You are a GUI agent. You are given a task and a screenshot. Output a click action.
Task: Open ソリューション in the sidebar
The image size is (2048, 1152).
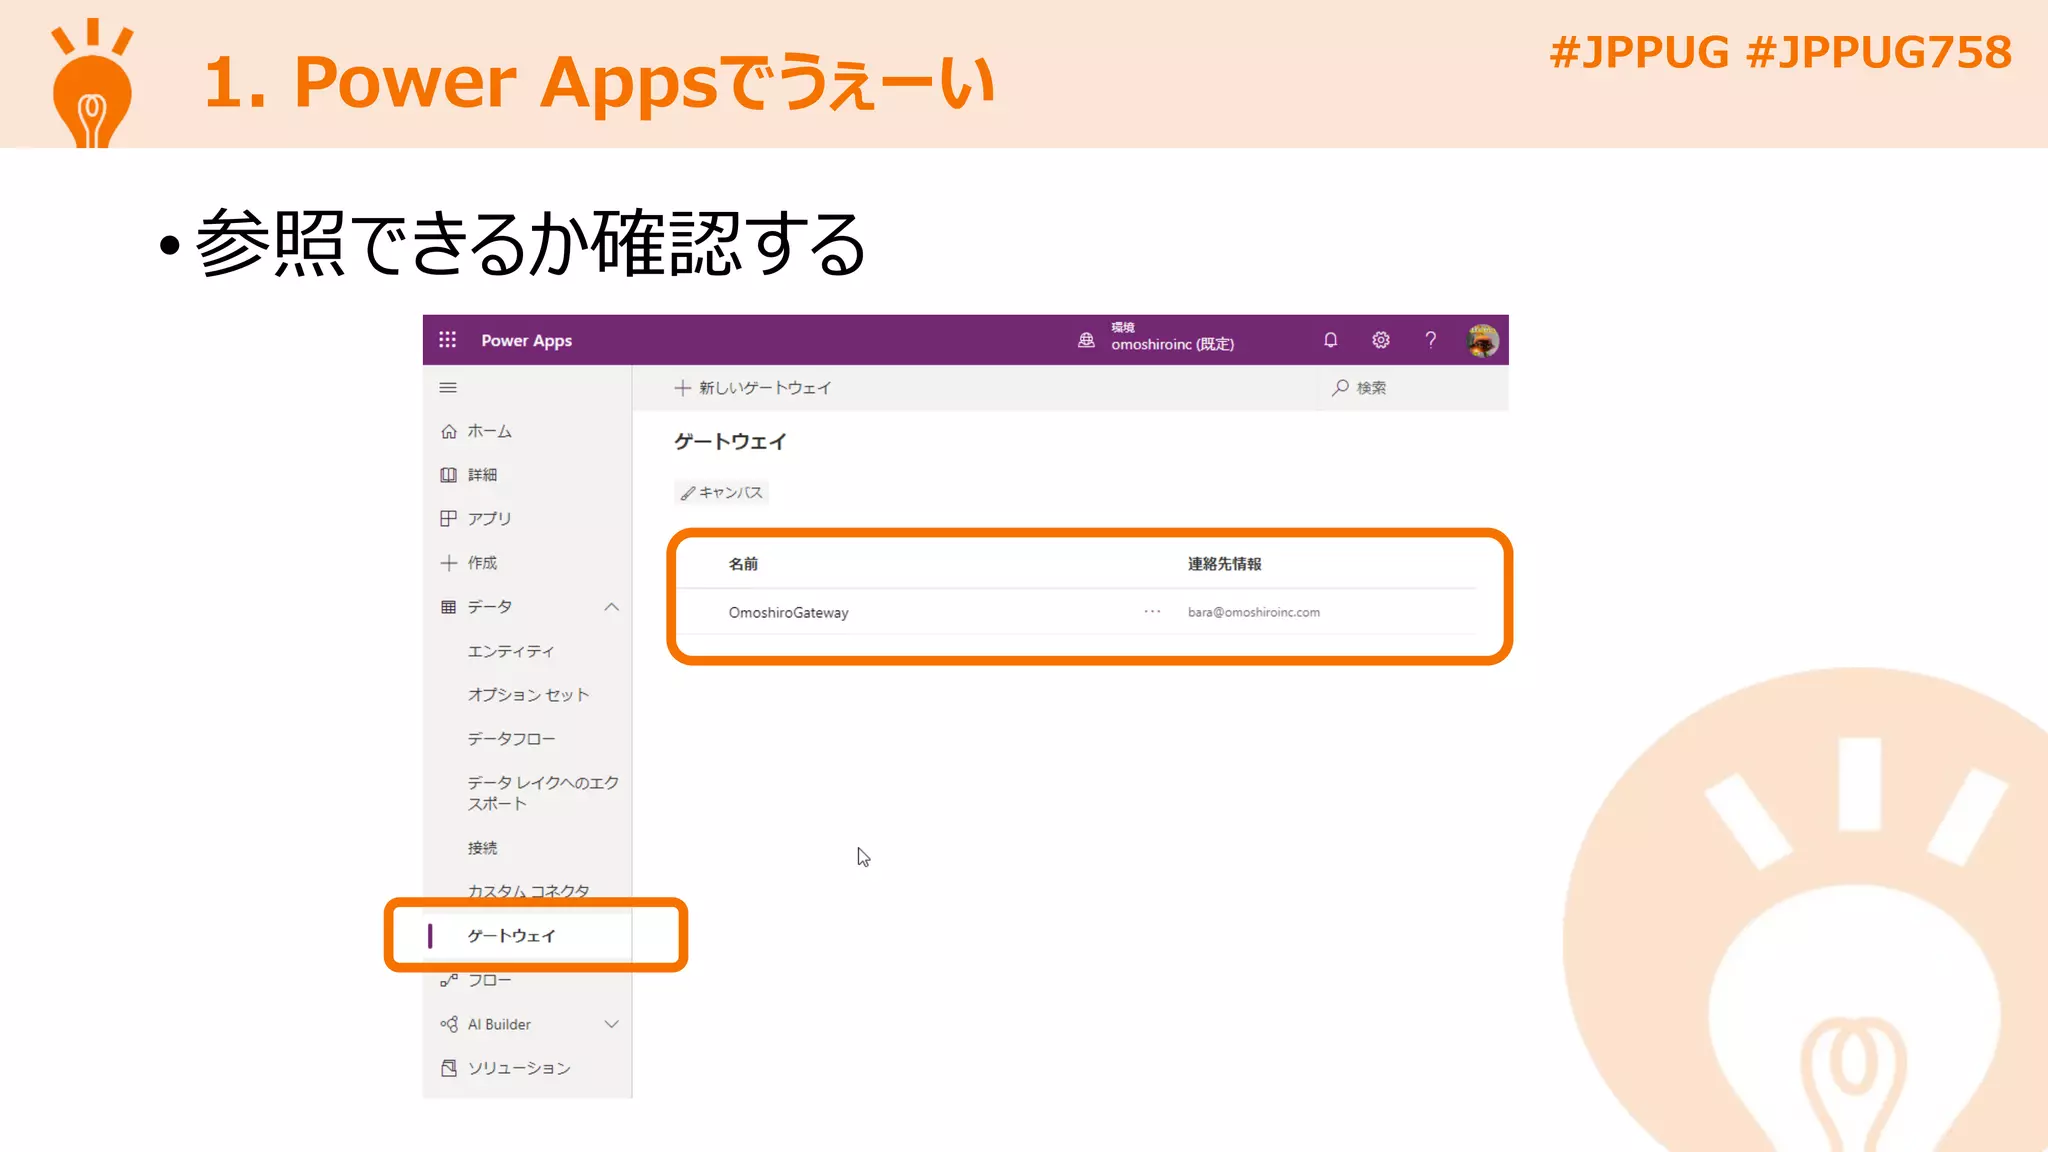point(518,1068)
